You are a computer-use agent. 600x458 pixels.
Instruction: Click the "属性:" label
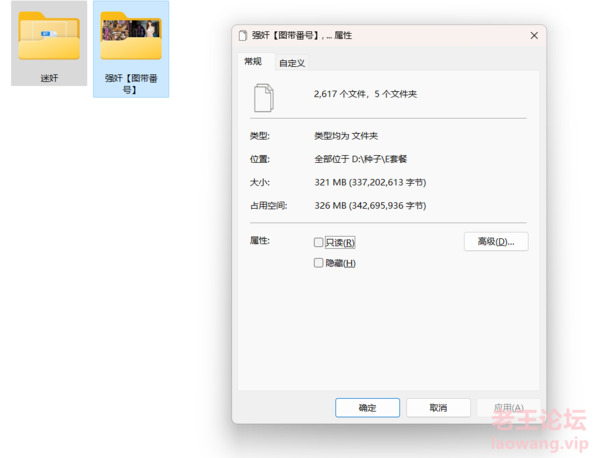pos(260,241)
